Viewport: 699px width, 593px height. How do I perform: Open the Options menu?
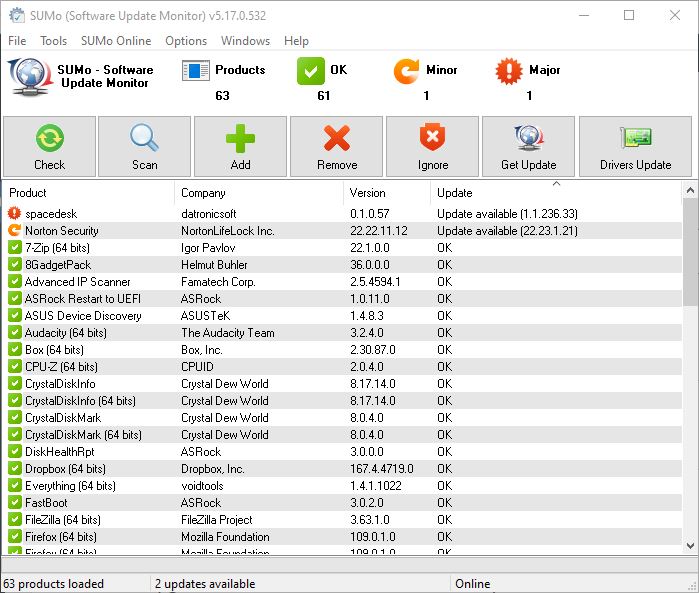click(186, 41)
